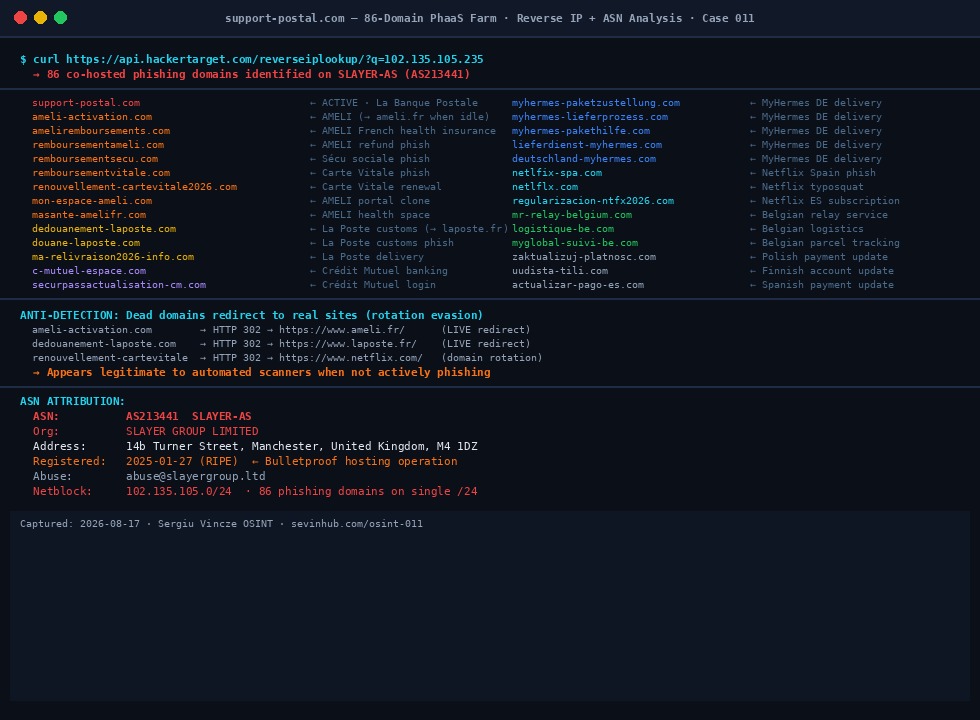Open the https://www.laposte.fr/ redirect URL

(x=348, y=344)
